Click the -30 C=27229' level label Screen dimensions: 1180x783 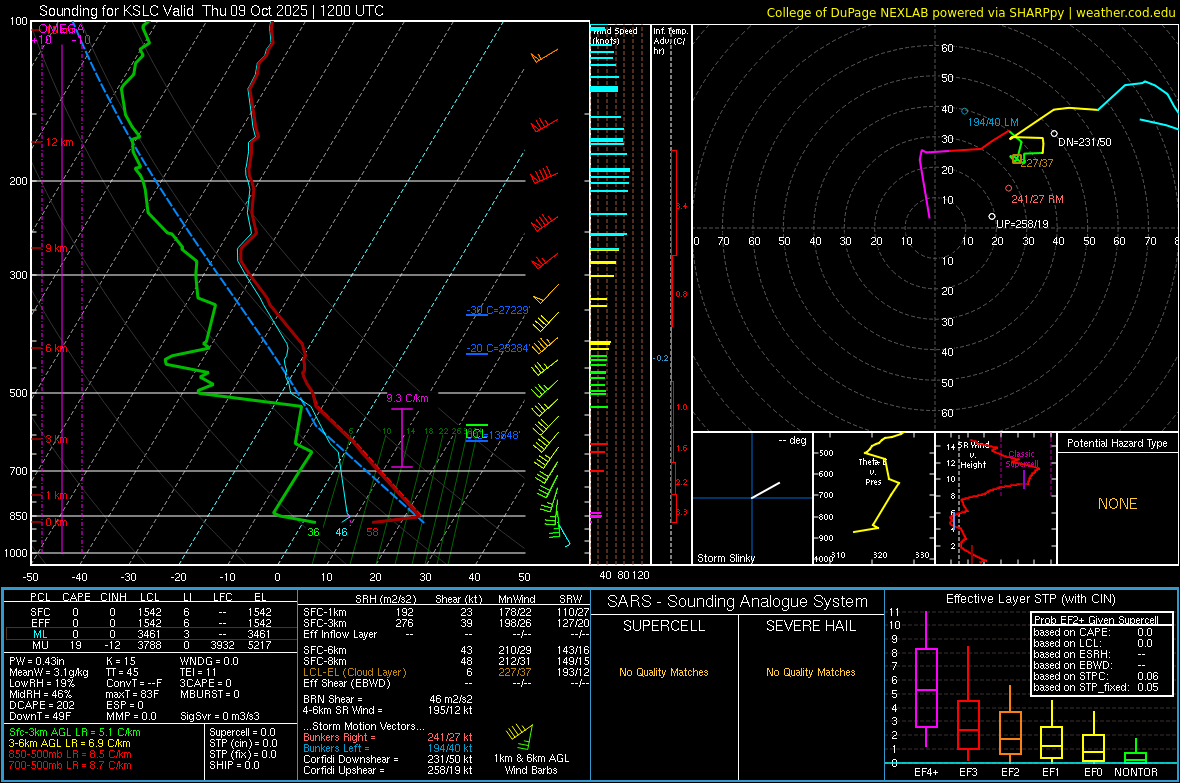tap(498, 309)
